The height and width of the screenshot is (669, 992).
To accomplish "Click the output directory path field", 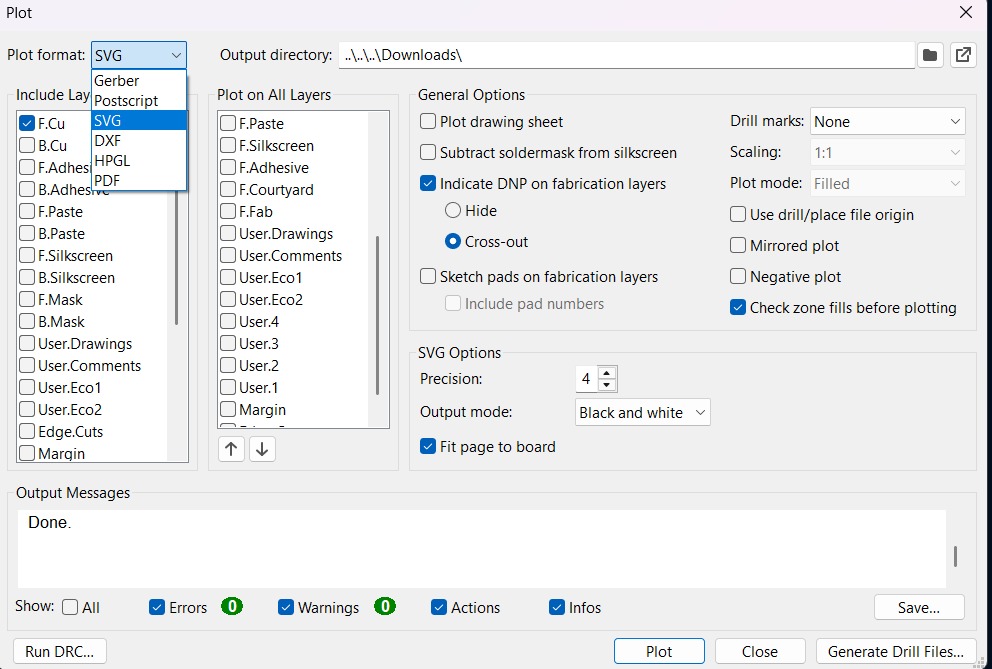I will (x=626, y=55).
